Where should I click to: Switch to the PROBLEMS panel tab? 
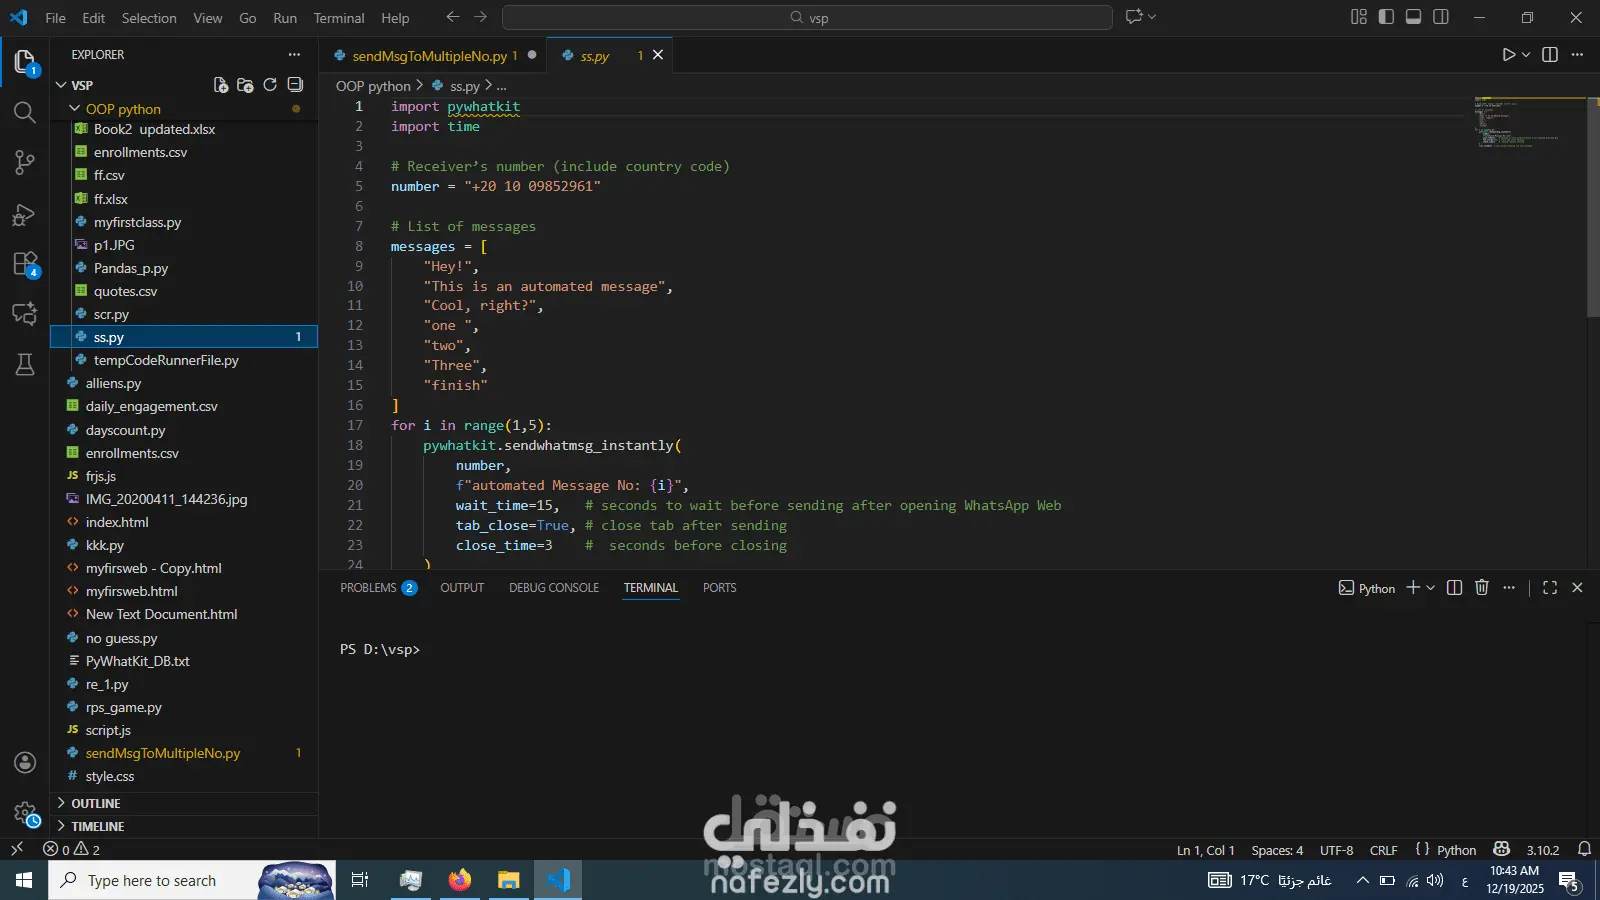pyautogui.click(x=378, y=588)
